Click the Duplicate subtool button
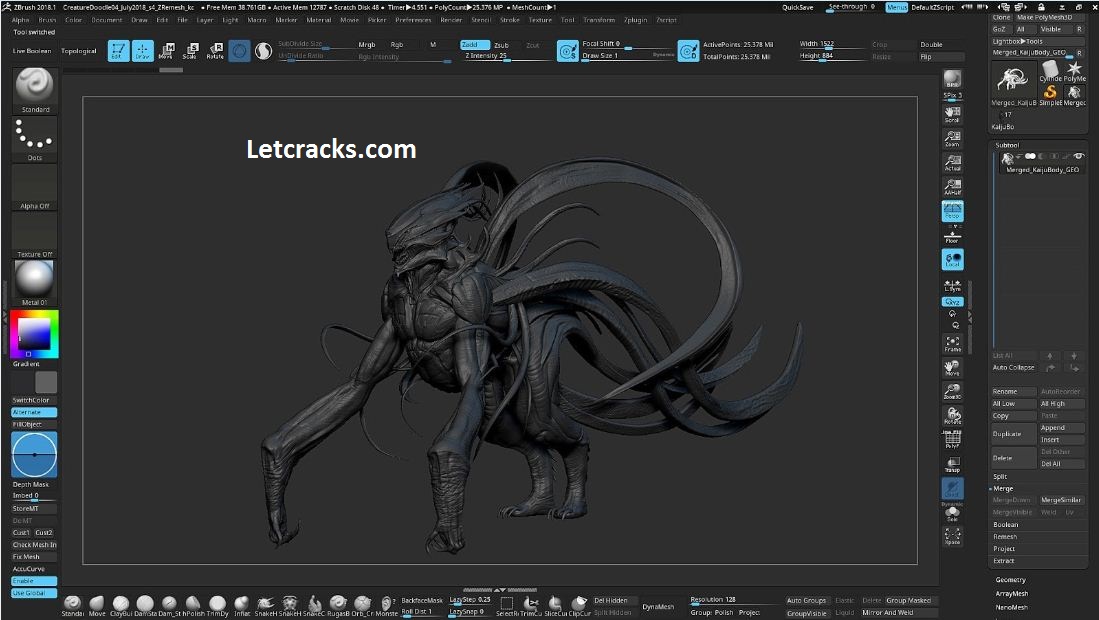The image size is (1099, 620). pyautogui.click(x=1013, y=434)
